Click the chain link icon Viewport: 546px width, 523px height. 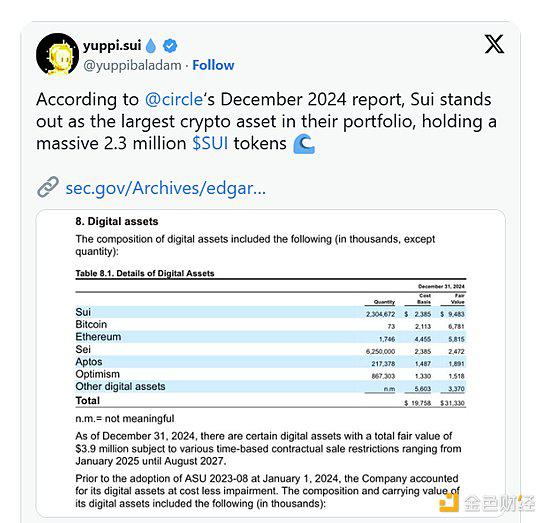click(48, 187)
